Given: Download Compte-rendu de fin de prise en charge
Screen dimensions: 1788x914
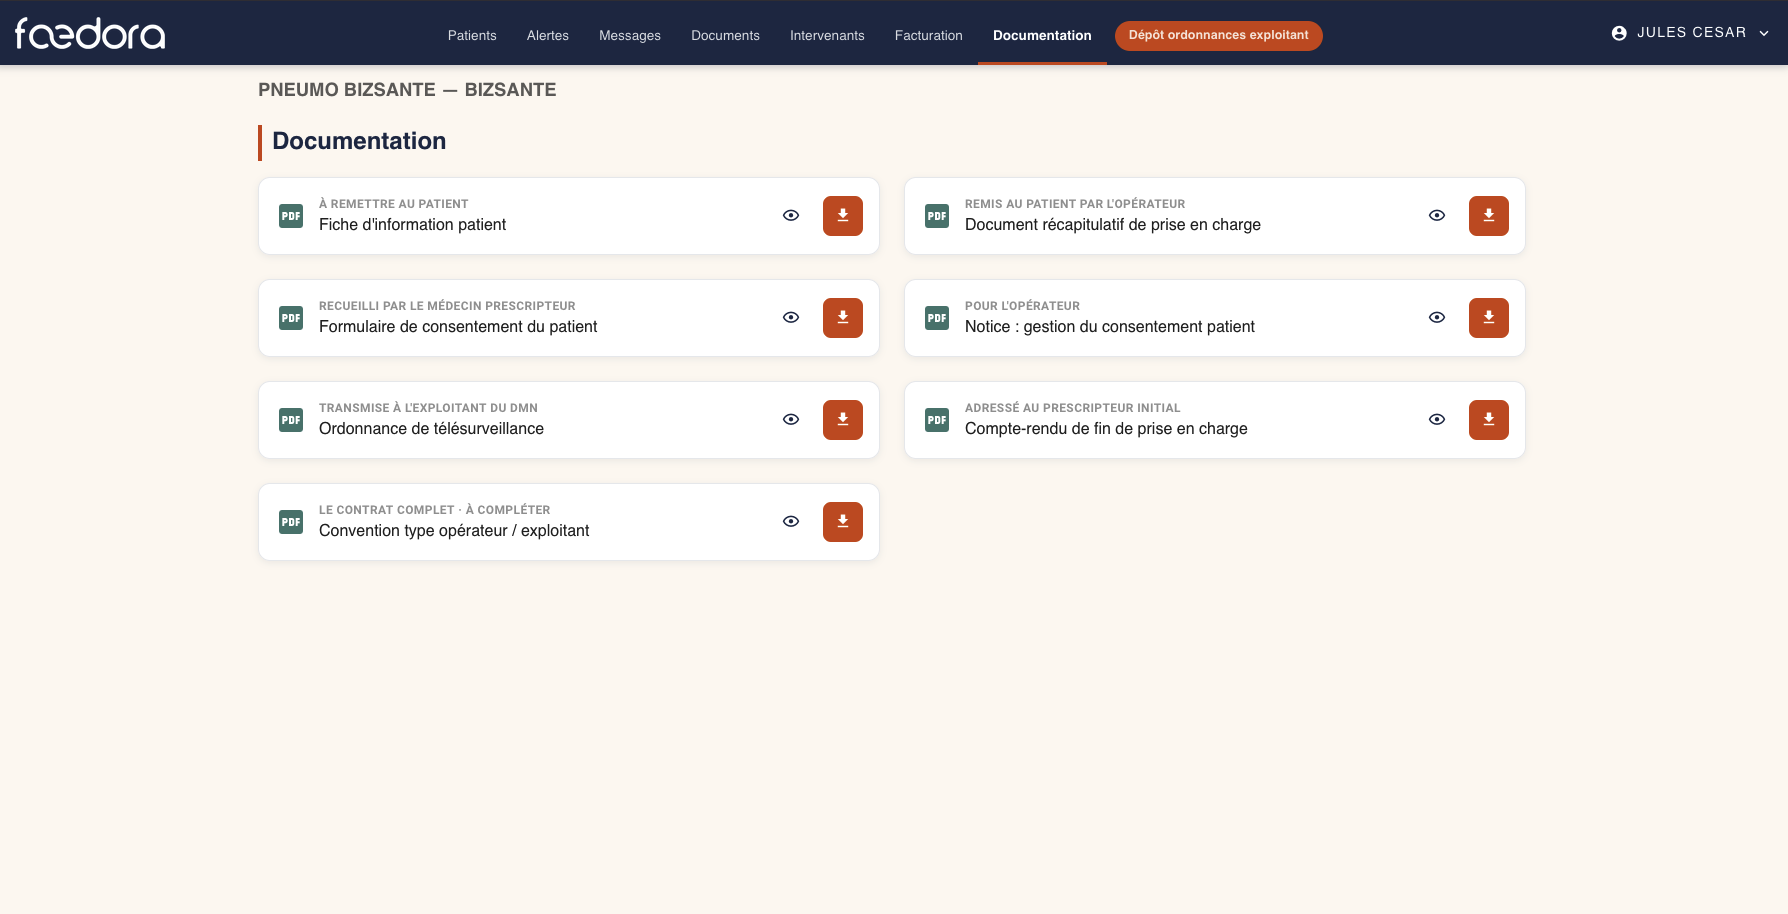Looking at the screenshot, I should (1489, 420).
